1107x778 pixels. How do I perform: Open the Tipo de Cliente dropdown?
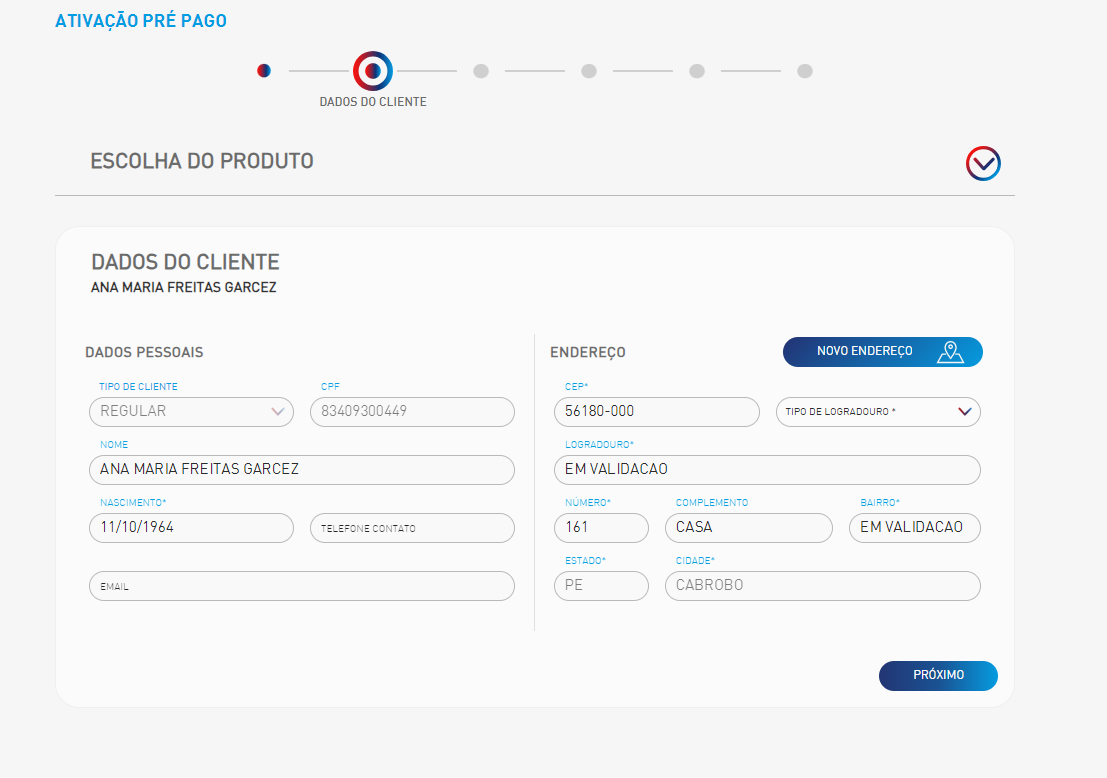[x=191, y=412]
